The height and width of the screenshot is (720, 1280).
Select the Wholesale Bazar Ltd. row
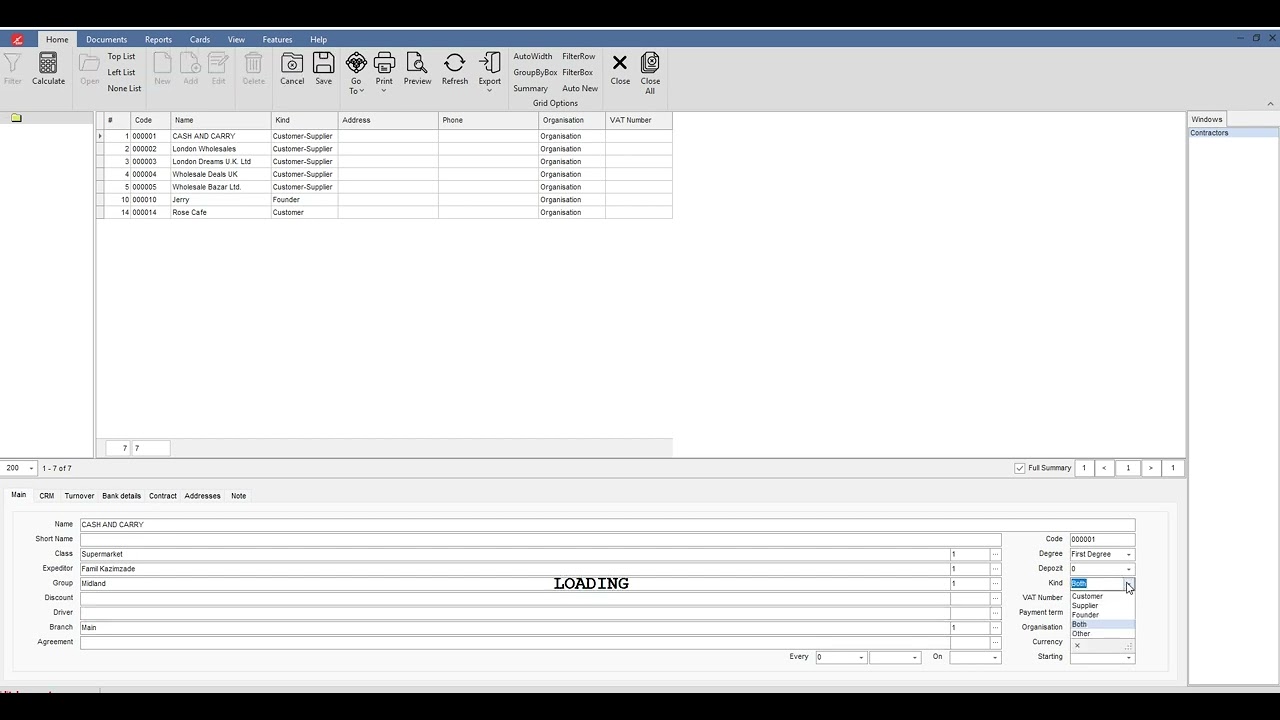coord(384,187)
